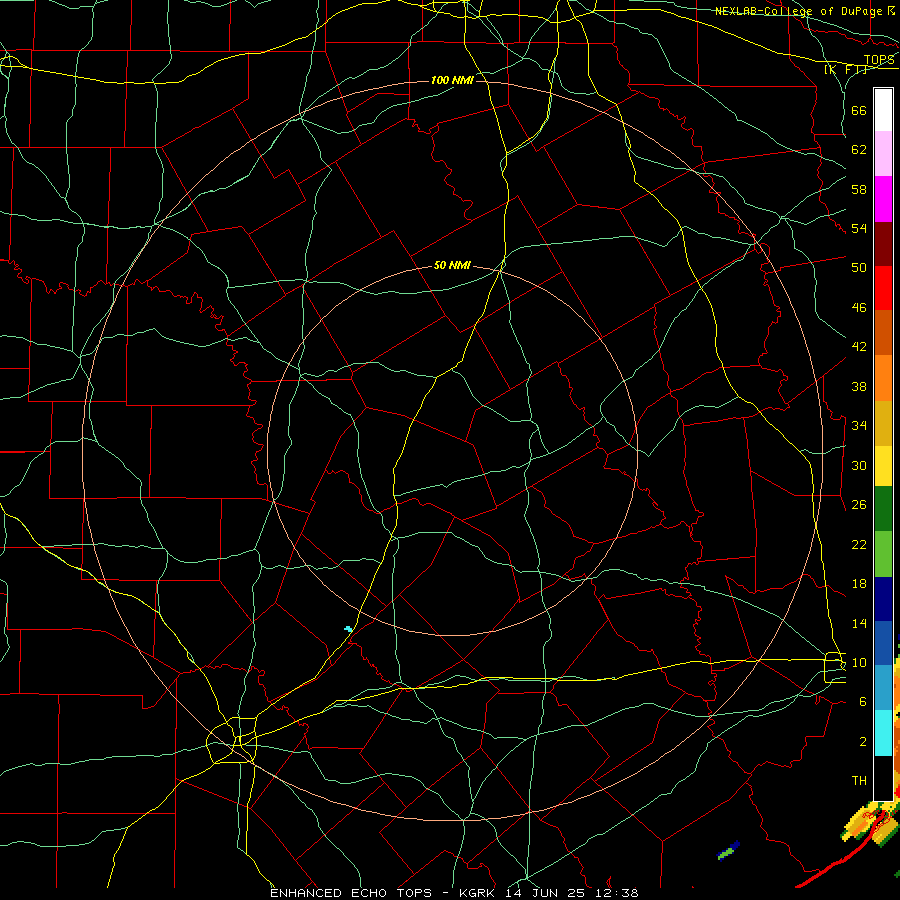Click the legend value '54'
Image resolution: width=900 pixels, height=900 pixels.
click(859, 228)
